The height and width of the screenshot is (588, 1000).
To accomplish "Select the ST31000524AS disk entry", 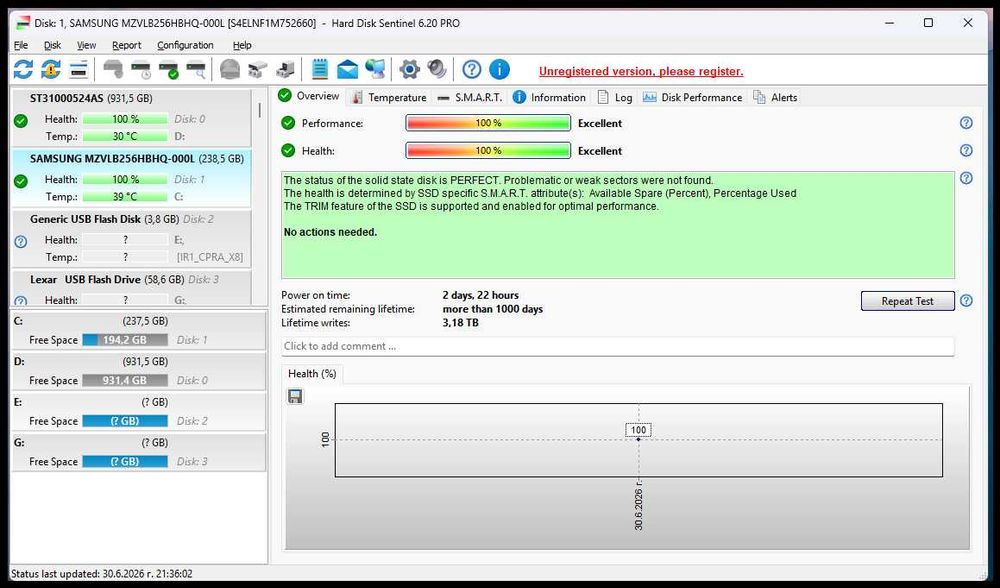I will (x=131, y=118).
